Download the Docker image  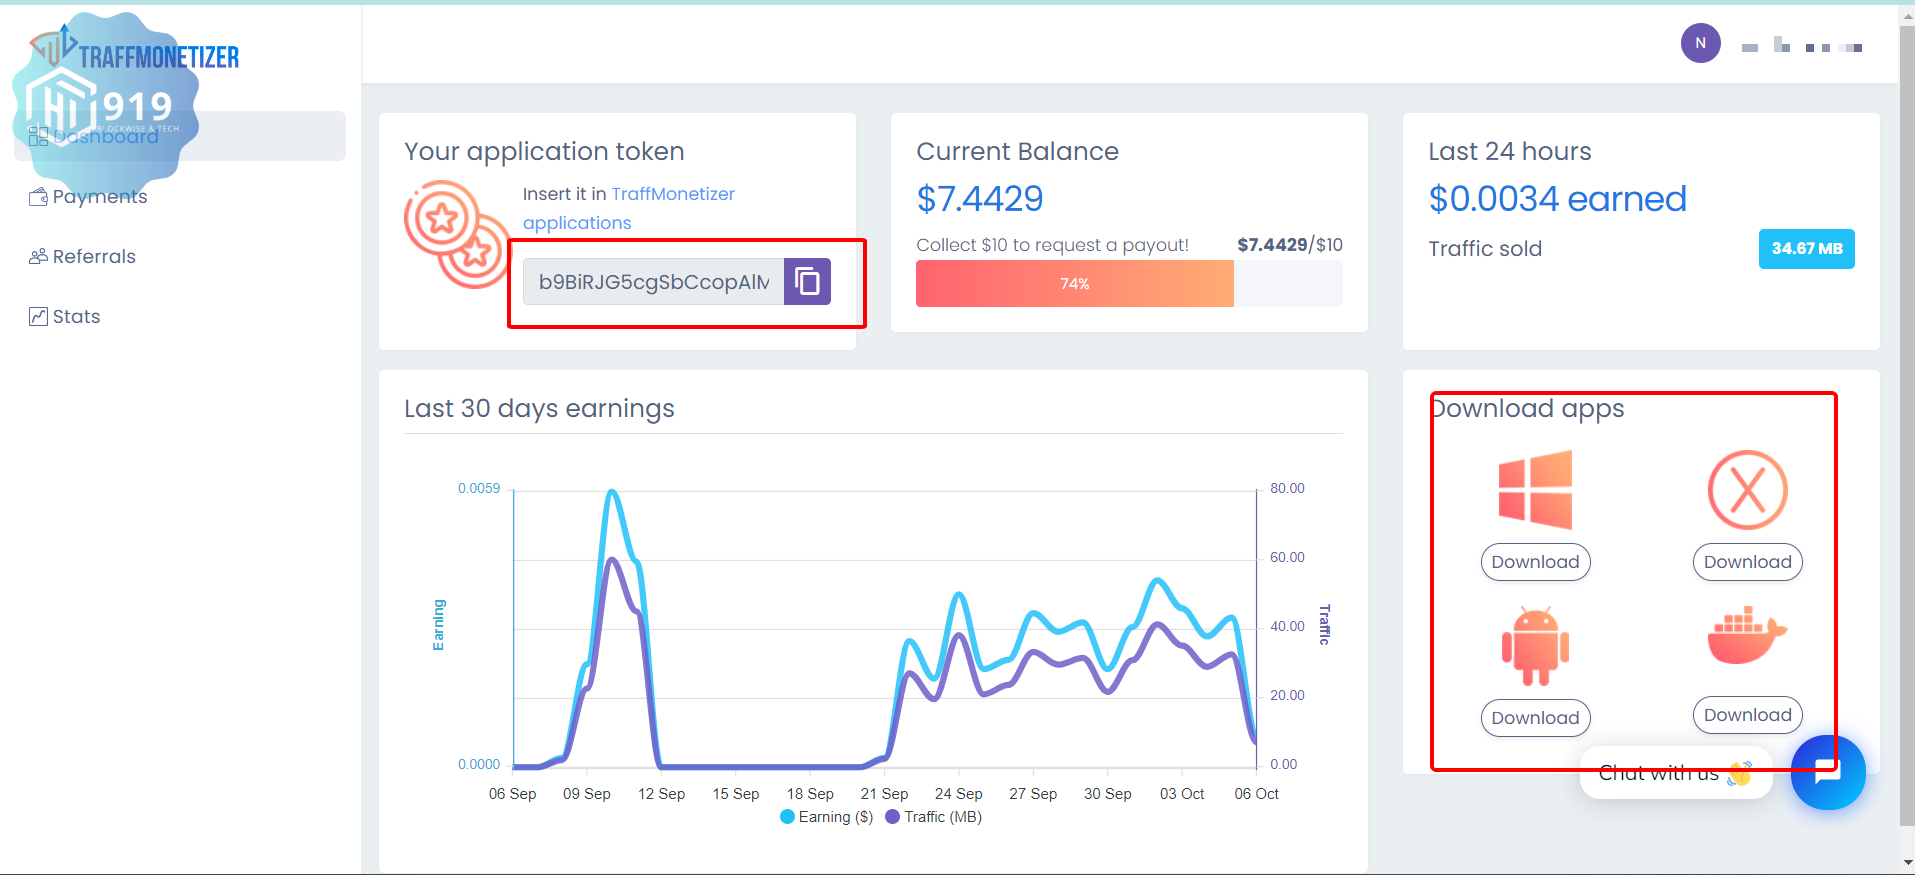[x=1747, y=715]
